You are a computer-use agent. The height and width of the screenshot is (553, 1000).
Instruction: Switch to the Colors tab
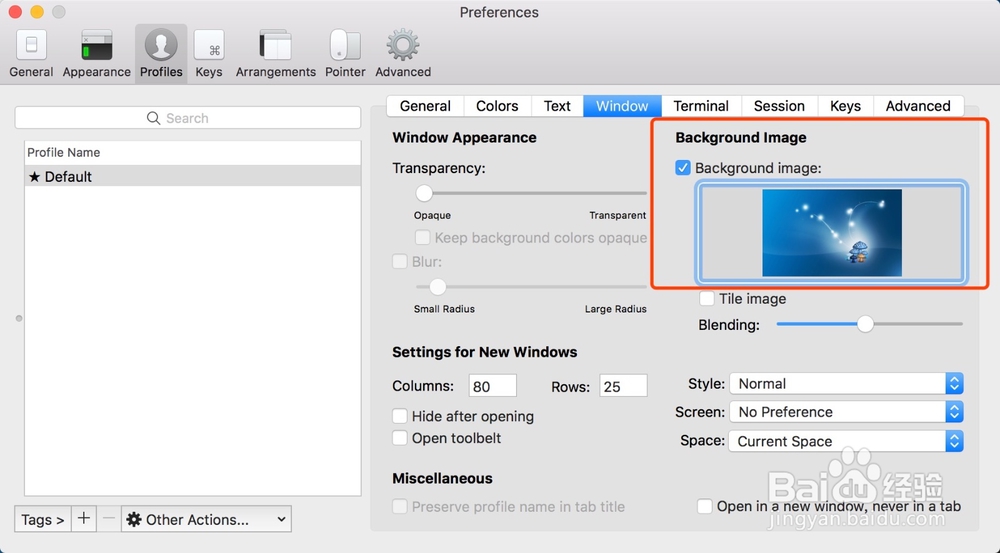(x=497, y=106)
